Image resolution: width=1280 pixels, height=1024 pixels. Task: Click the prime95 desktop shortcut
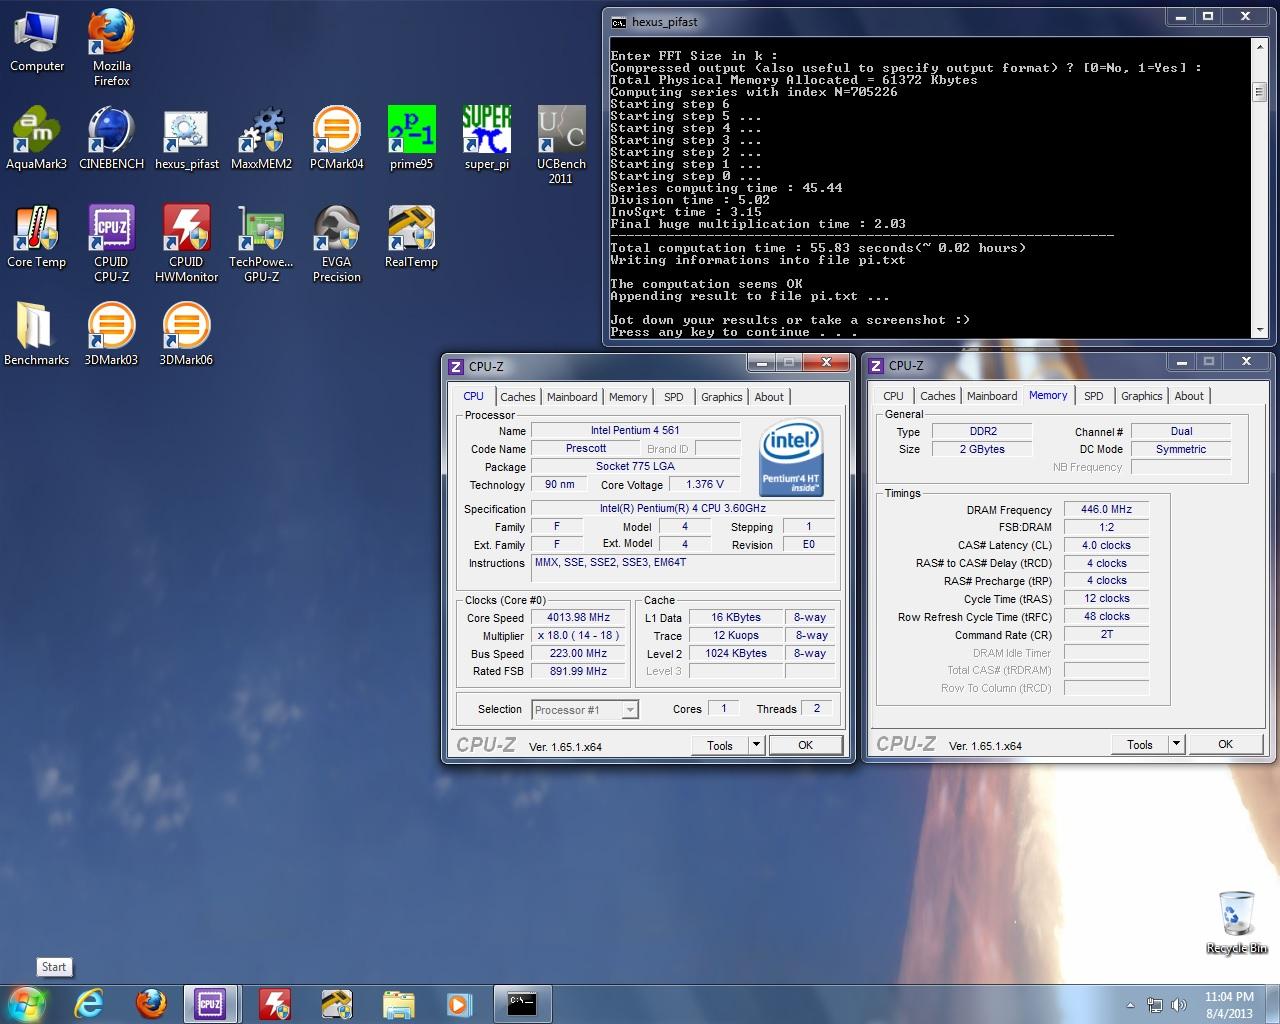[411, 138]
